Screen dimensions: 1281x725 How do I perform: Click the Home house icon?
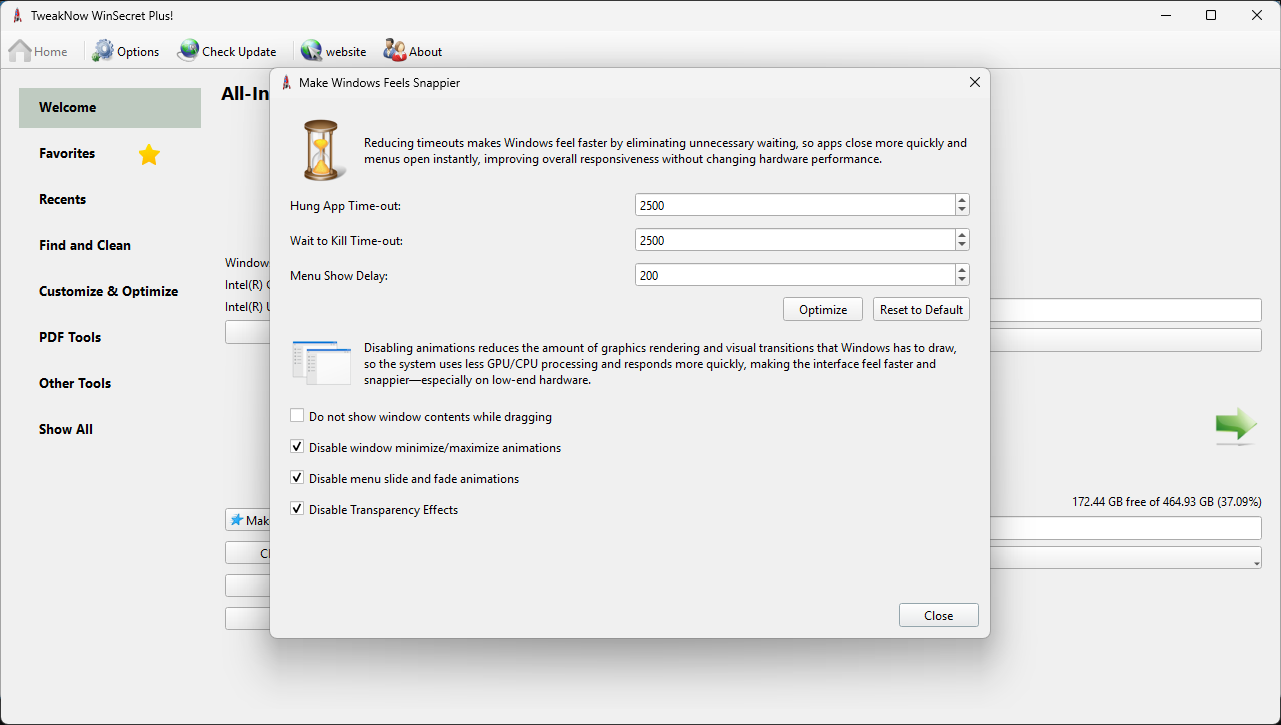pos(20,51)
